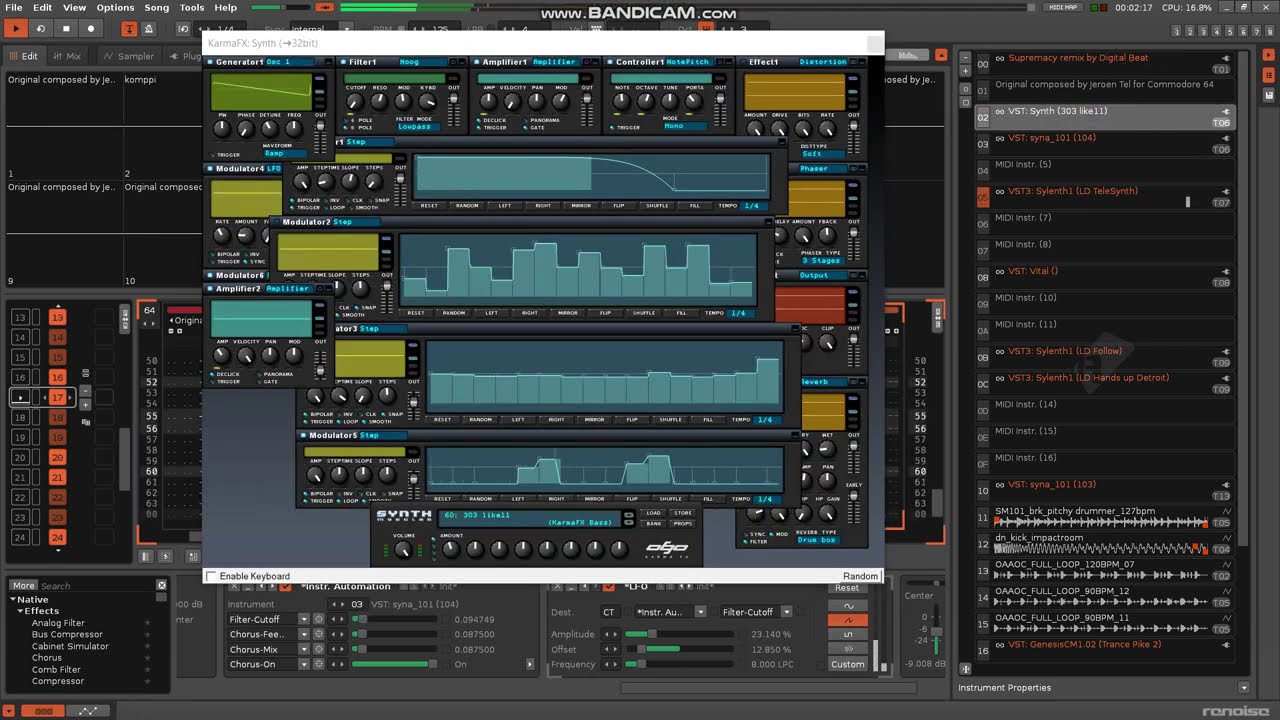Click the Reset button in the LFO device
1280x720 pixels.
point(848,588)
